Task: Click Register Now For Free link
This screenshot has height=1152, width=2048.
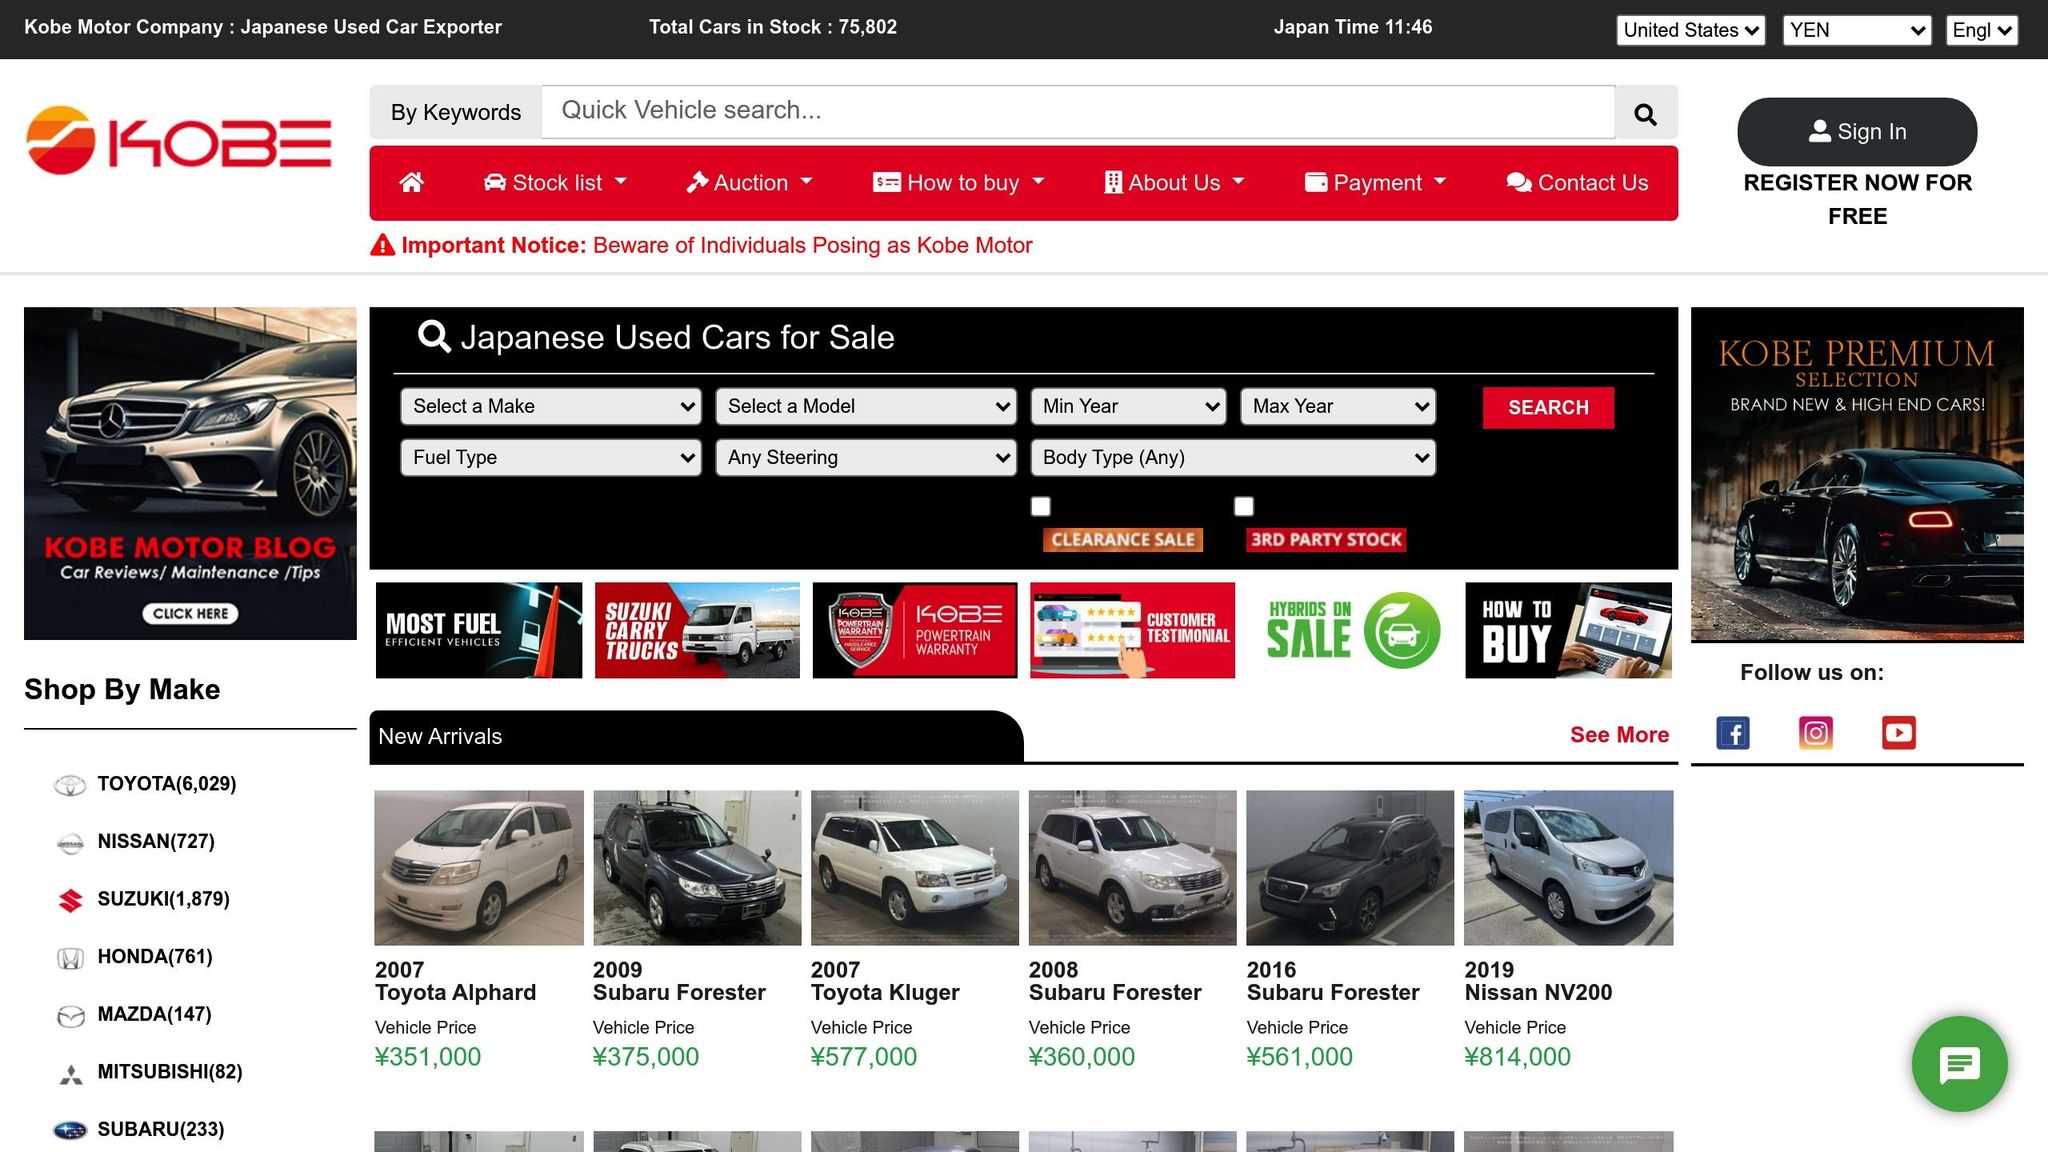Action: pyautogui.click(x=1857, y=199)
